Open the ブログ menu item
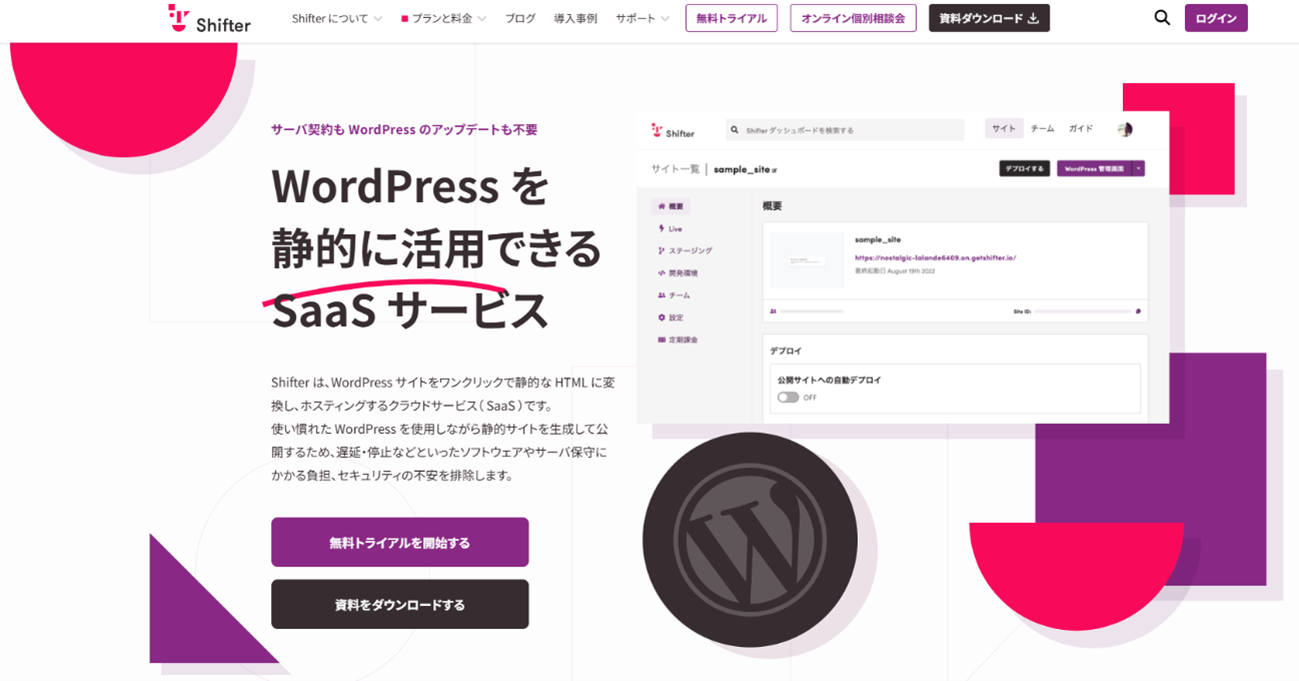This screenshot has height=681, width=1299. point(520,18)
